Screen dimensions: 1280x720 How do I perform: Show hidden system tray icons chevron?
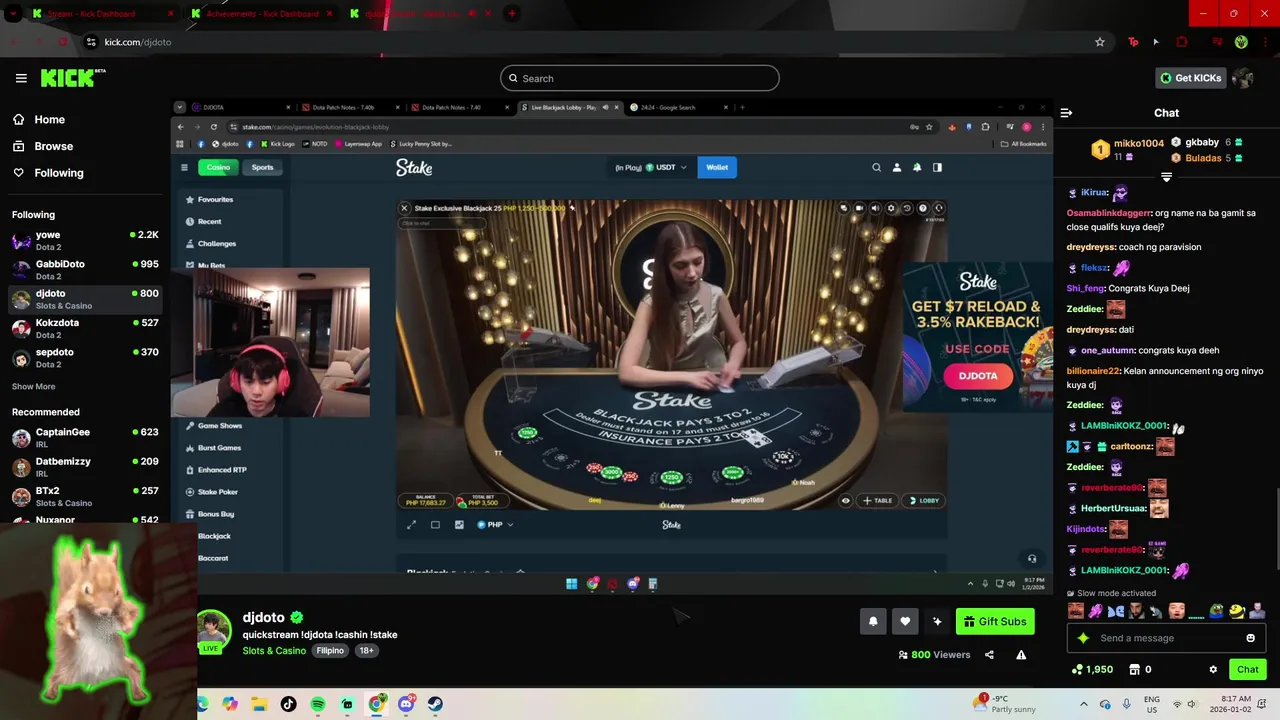point(1084,704)
